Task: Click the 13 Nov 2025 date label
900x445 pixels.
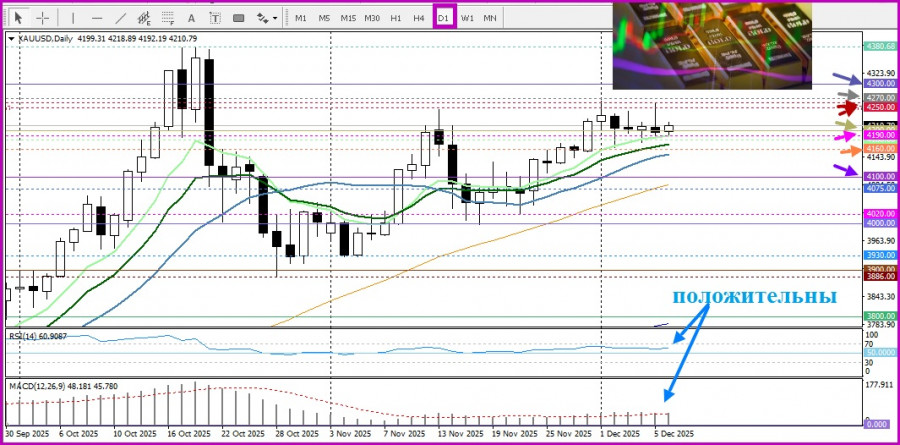Action: (460, 434)
